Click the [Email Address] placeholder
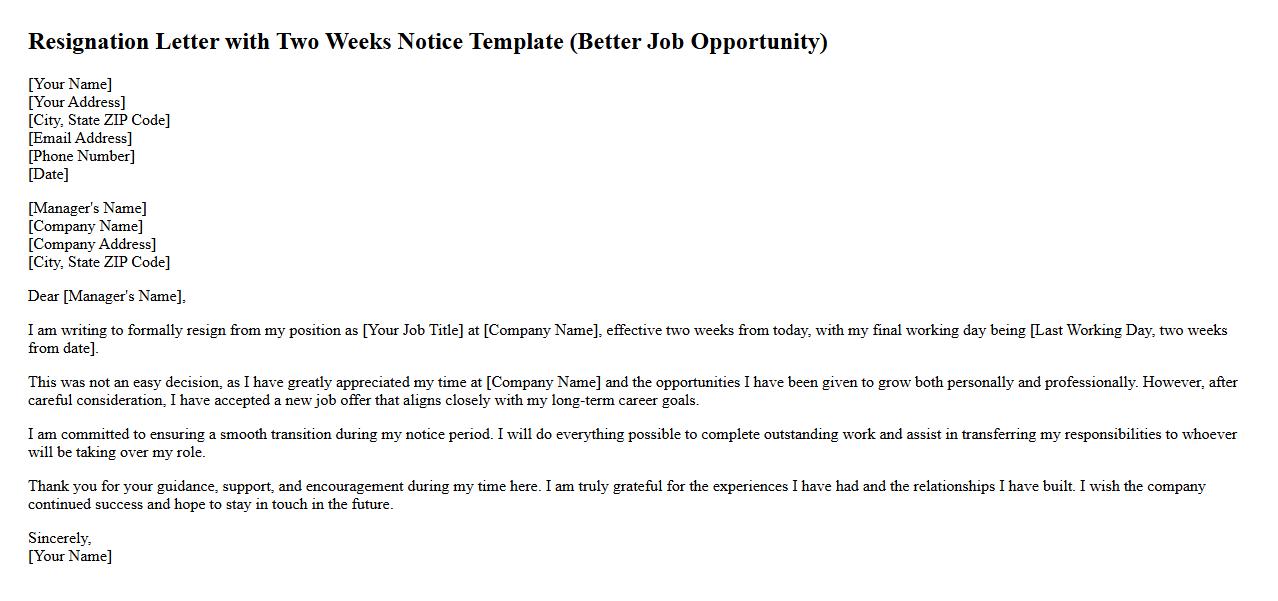 pyautogui.click(x=80, y=138)
